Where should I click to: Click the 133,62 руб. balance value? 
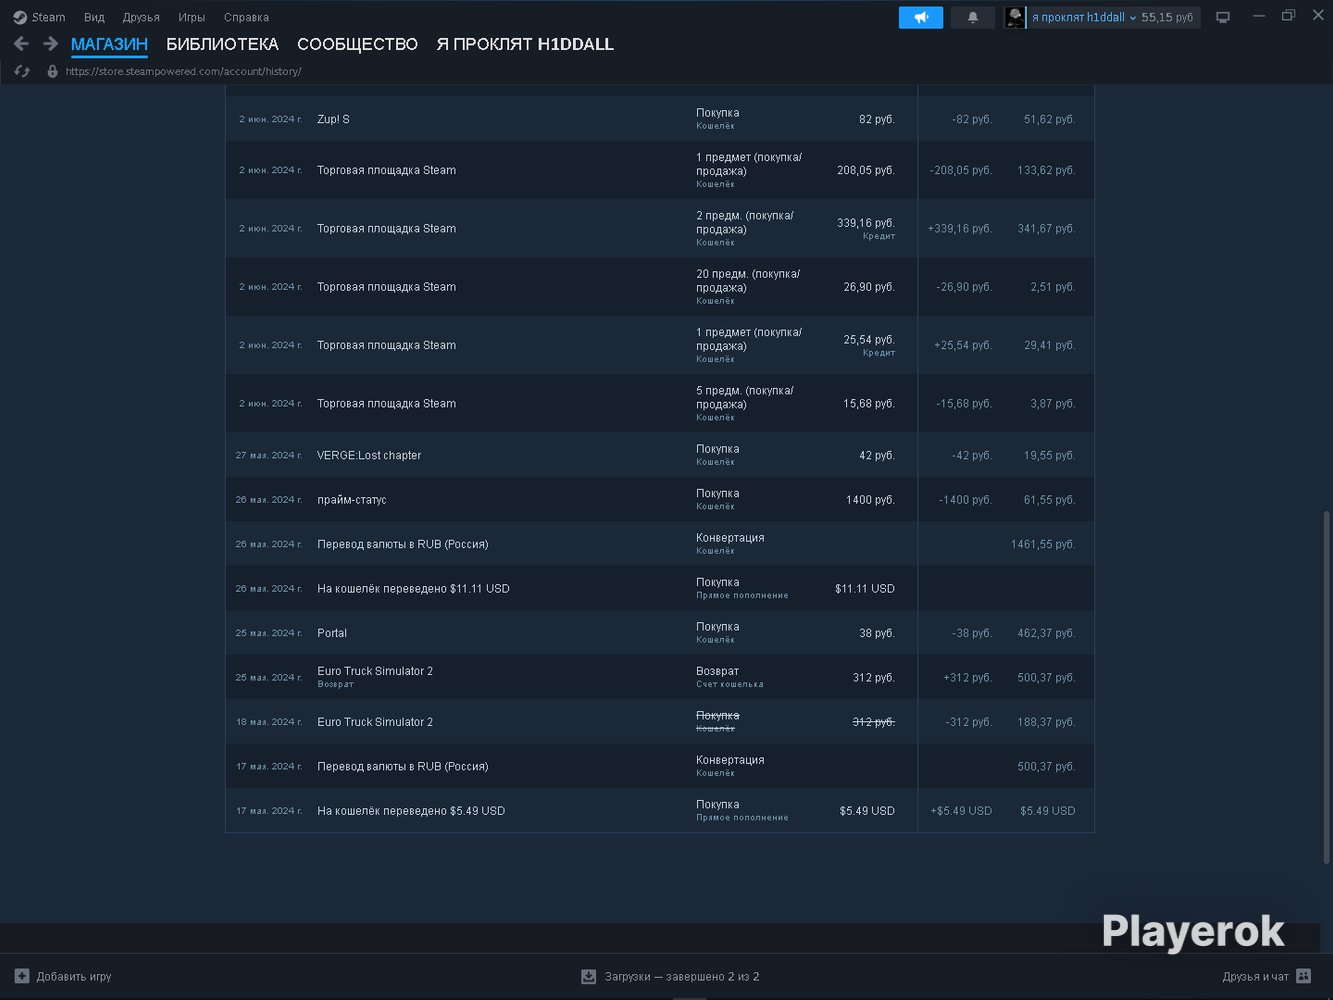(1046, 170)
